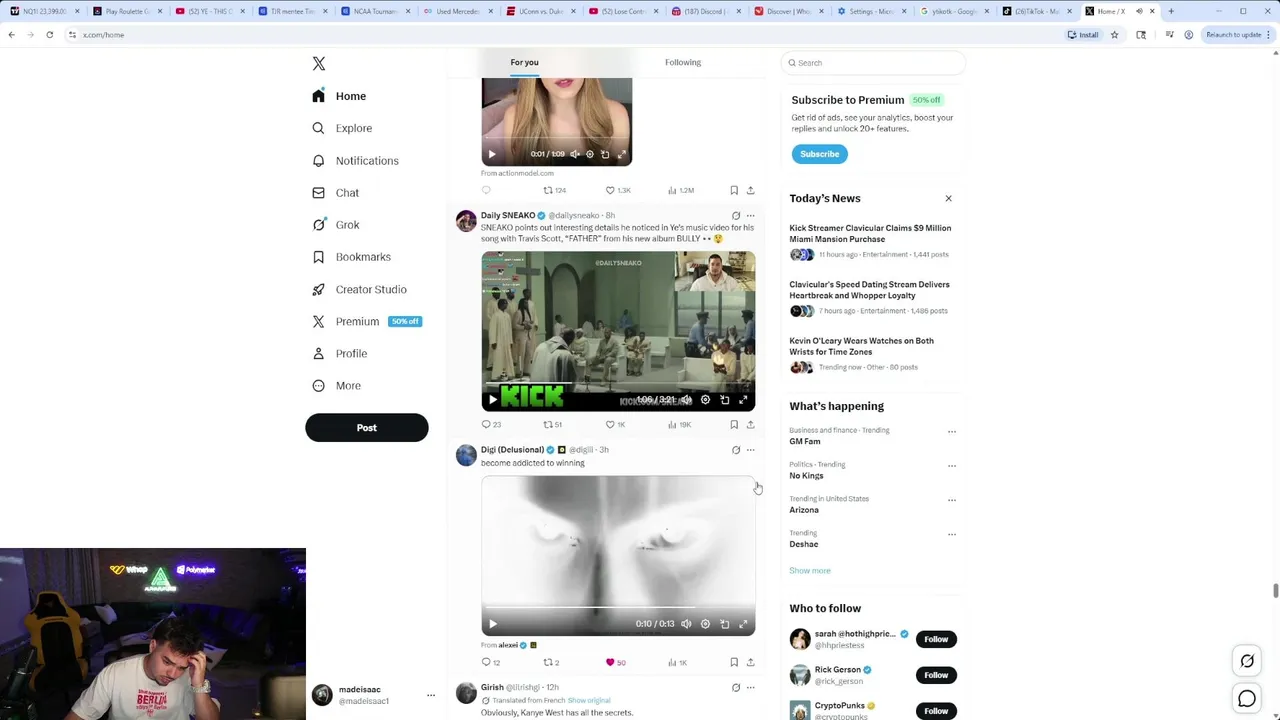Open Bookmarks in the sidebar
Image resolution: width=1280 pixels, height=720 pixels.
351,257
